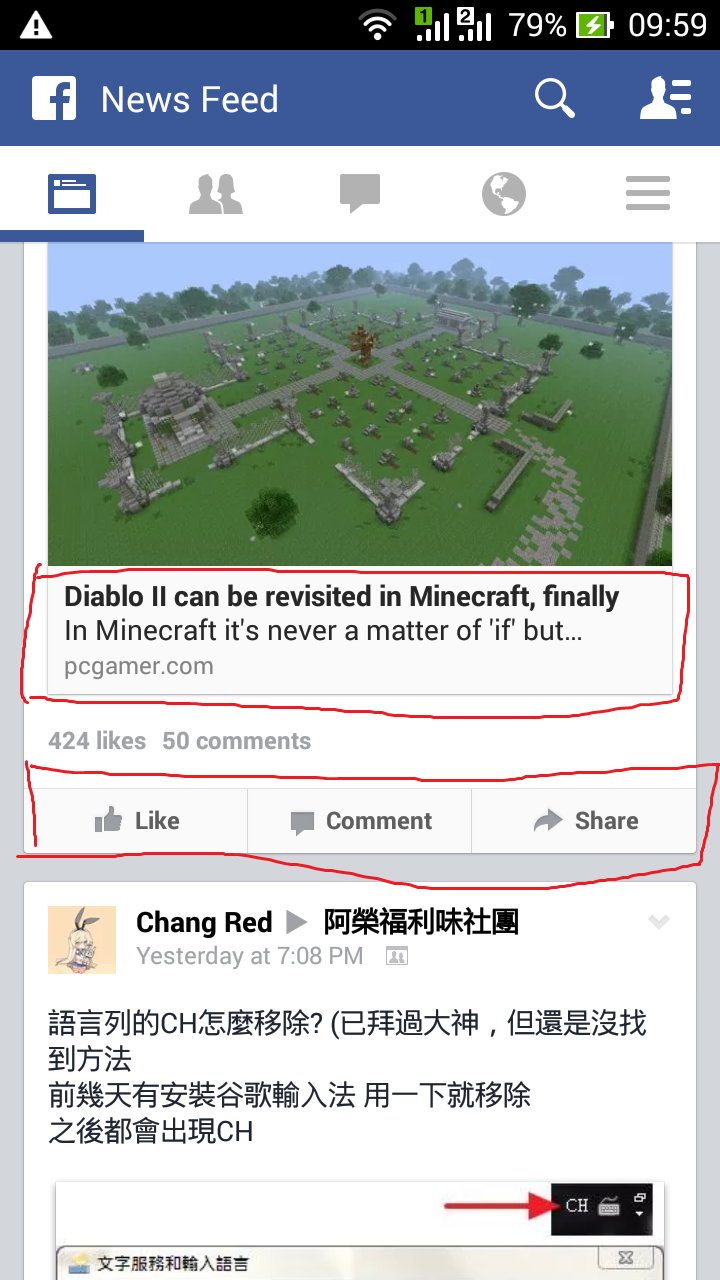
Task: Open the Notifications globe tab
Action: [x=504, y=194]
